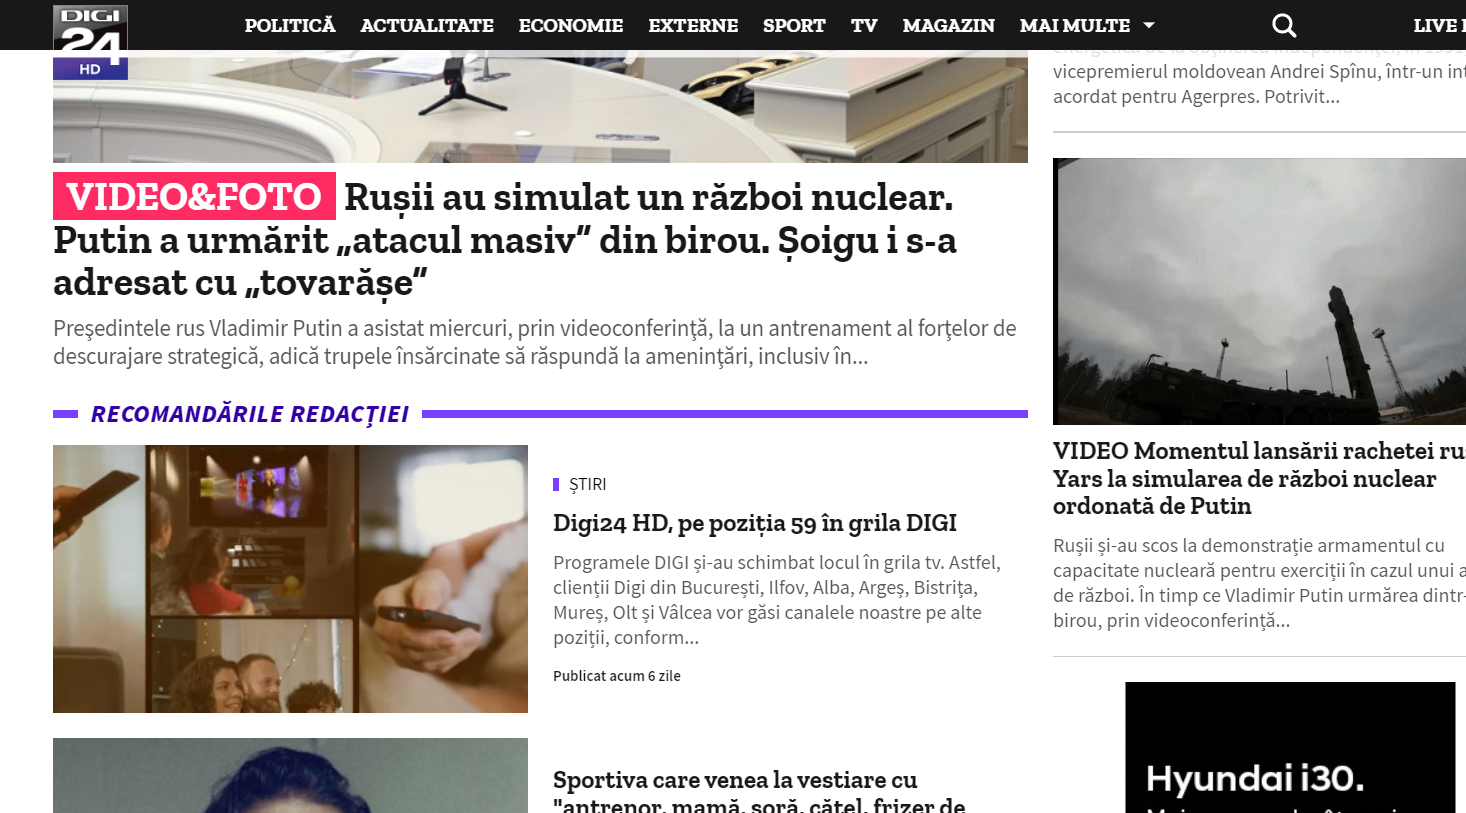Open the MAI MULTE menu
Screen dimensions: 1466x813
[x=1075, y=25]
